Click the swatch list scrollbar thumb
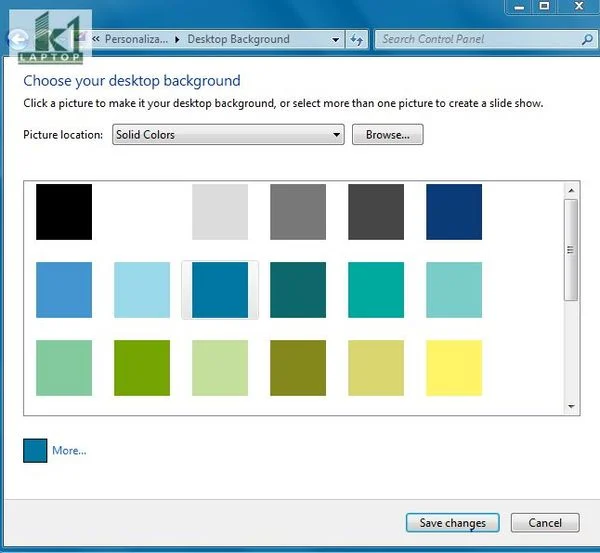 (x=571, y=250)
